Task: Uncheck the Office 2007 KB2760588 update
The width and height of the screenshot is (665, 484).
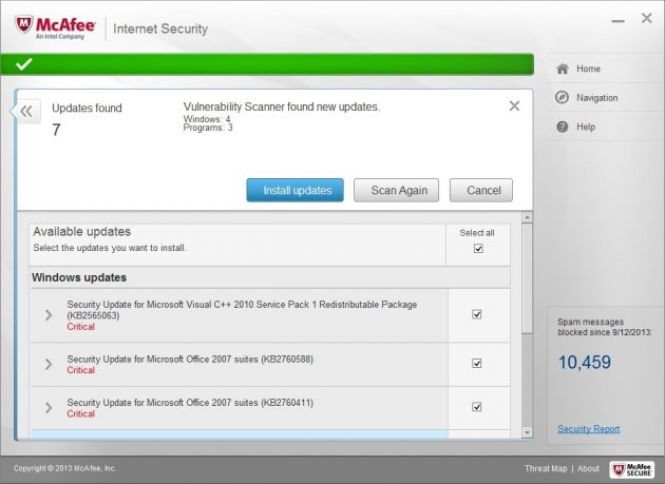Action: tap(477, 364)
